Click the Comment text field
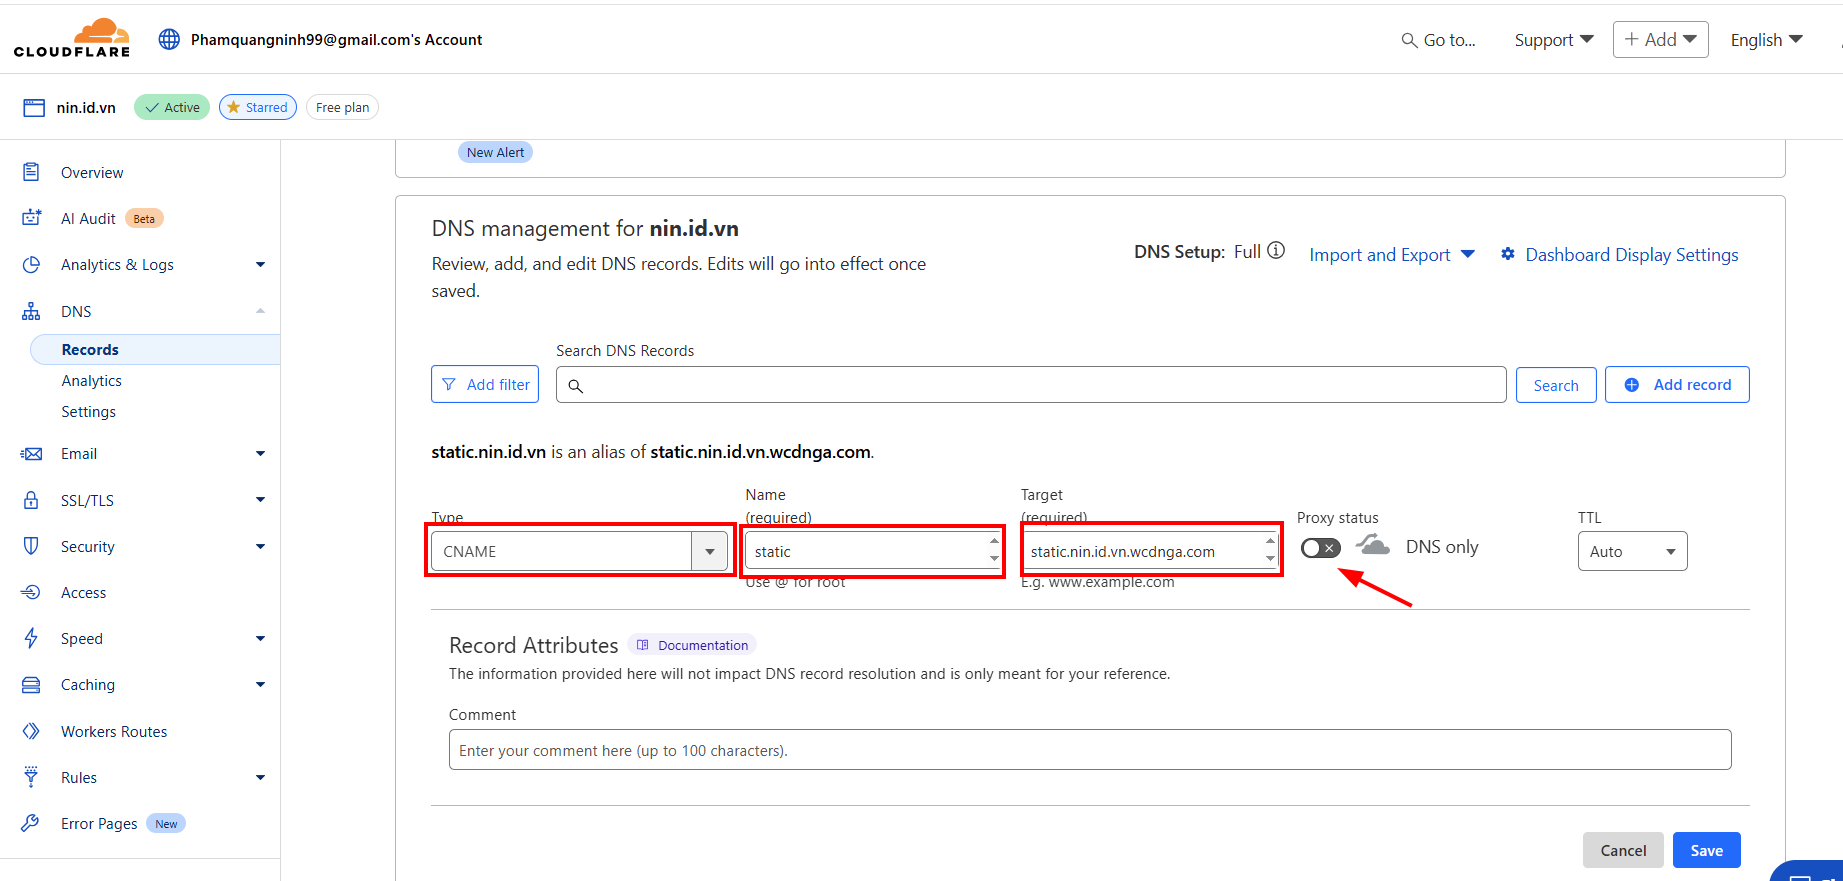Image resolution: width=1843 pixels, height=881 pixels. [1090, 750]
